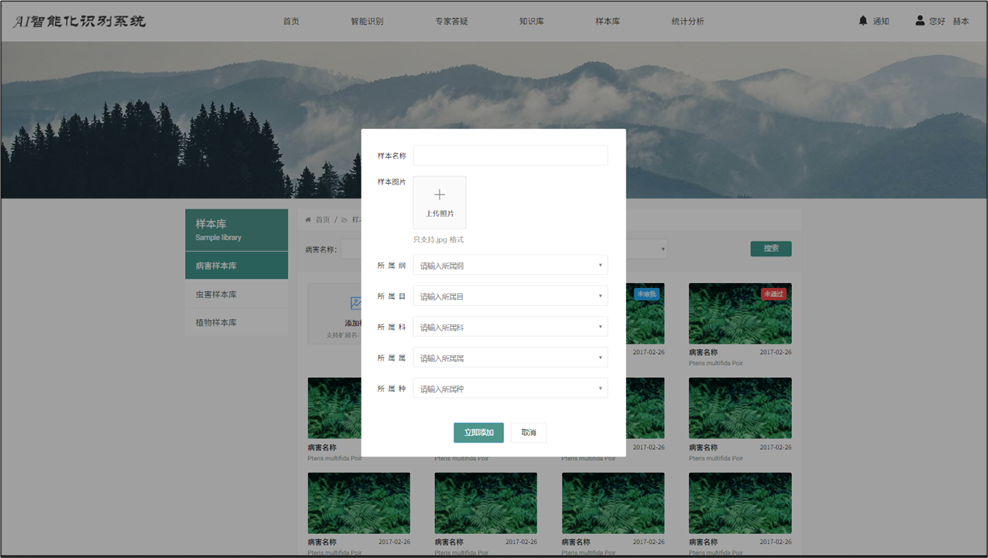Expand the 所属科 combo box

pos(510,327)
